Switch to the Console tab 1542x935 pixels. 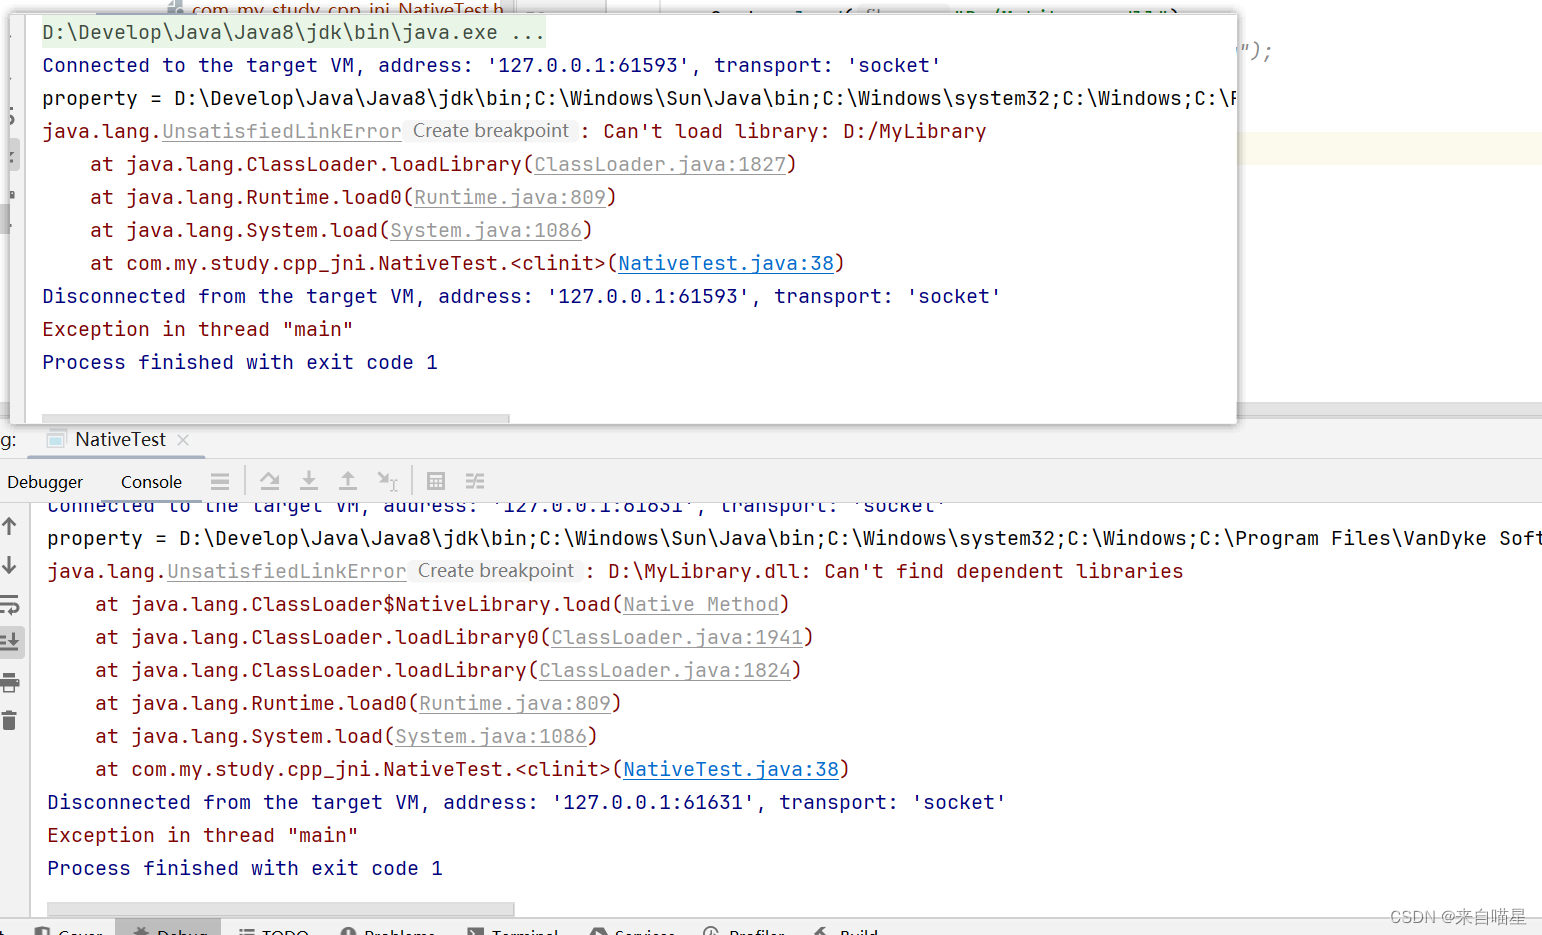click(x=151, y=482)
